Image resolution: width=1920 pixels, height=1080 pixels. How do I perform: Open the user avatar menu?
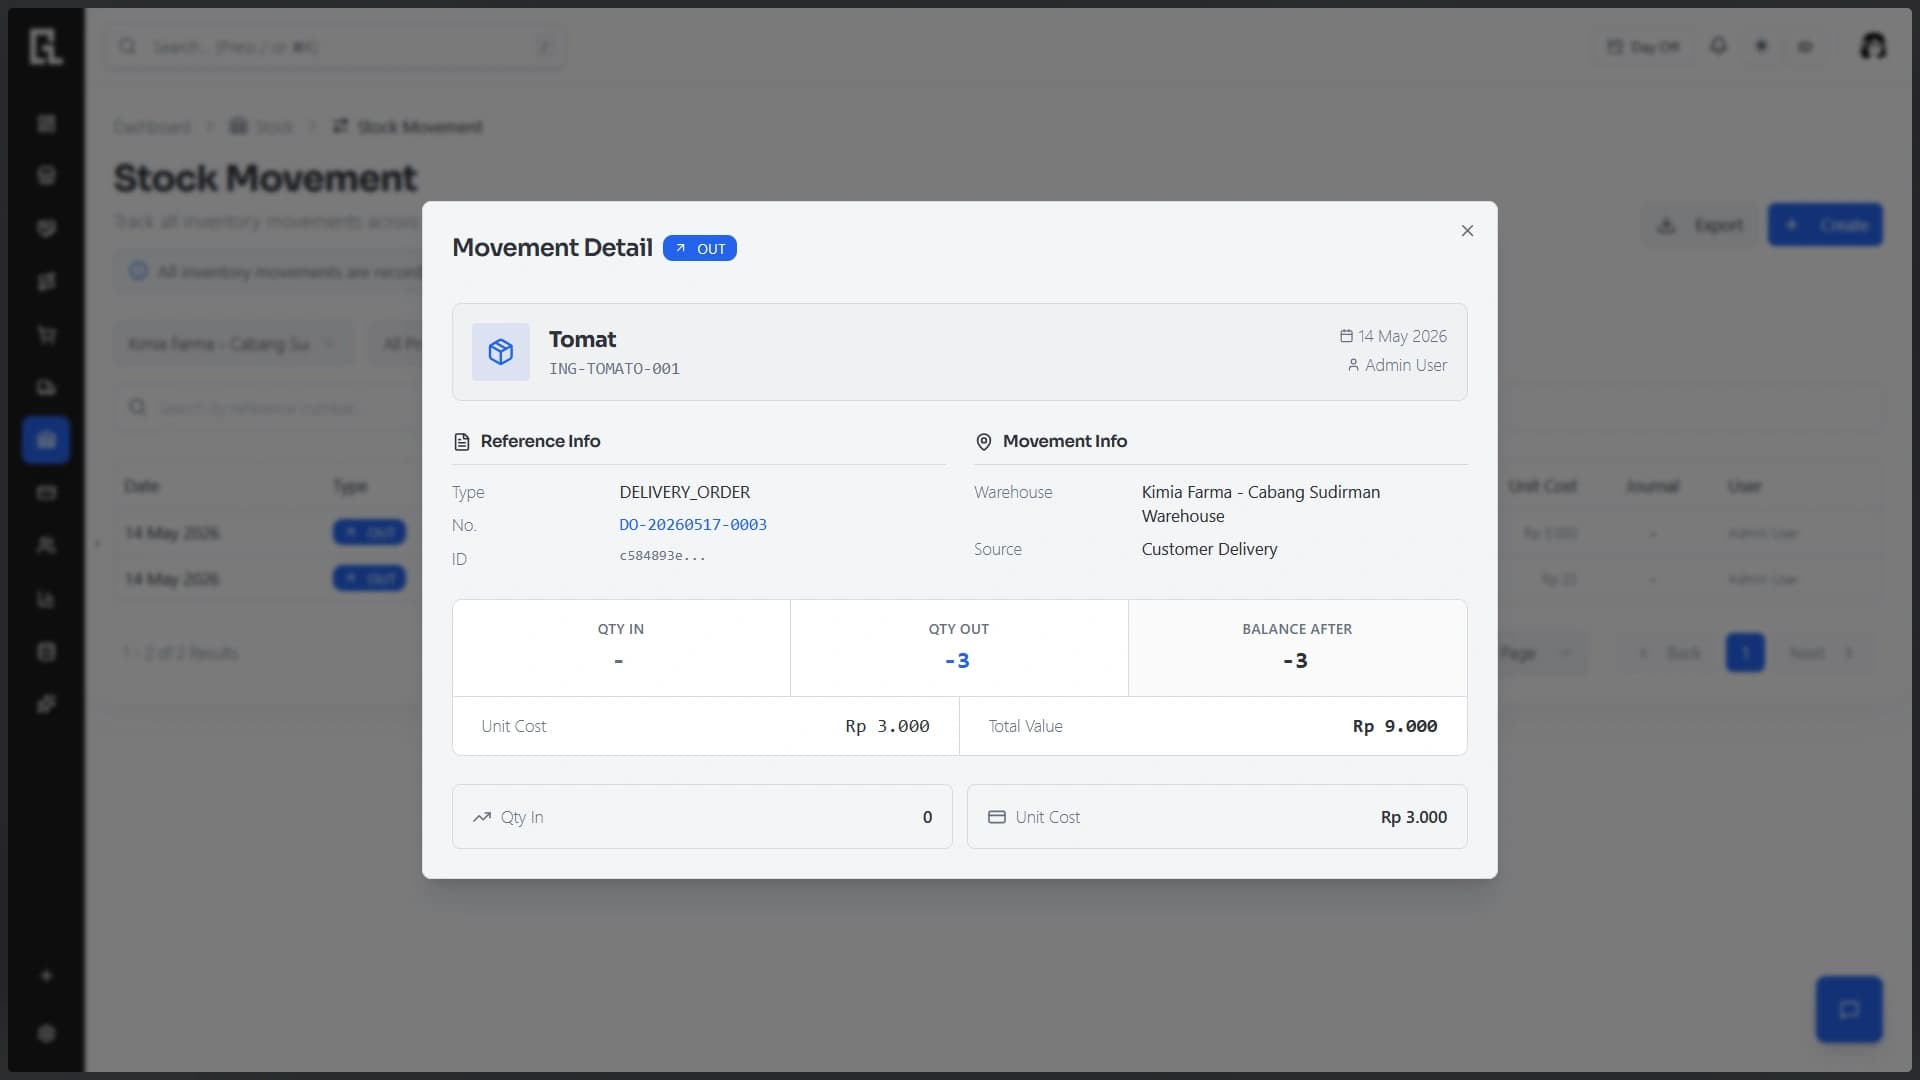(x=1873, y=46)
